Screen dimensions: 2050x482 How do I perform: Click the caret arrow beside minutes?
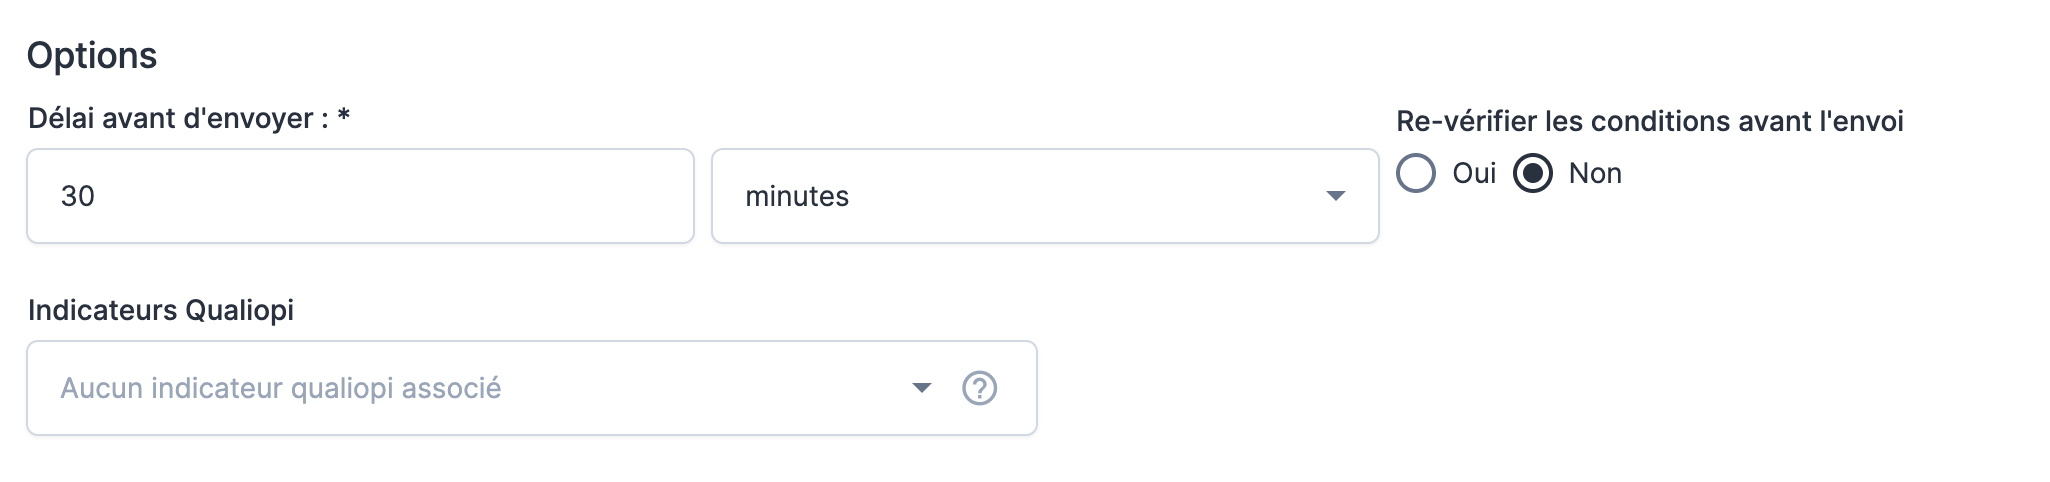pyautogui.click(x=1335, y=196)
